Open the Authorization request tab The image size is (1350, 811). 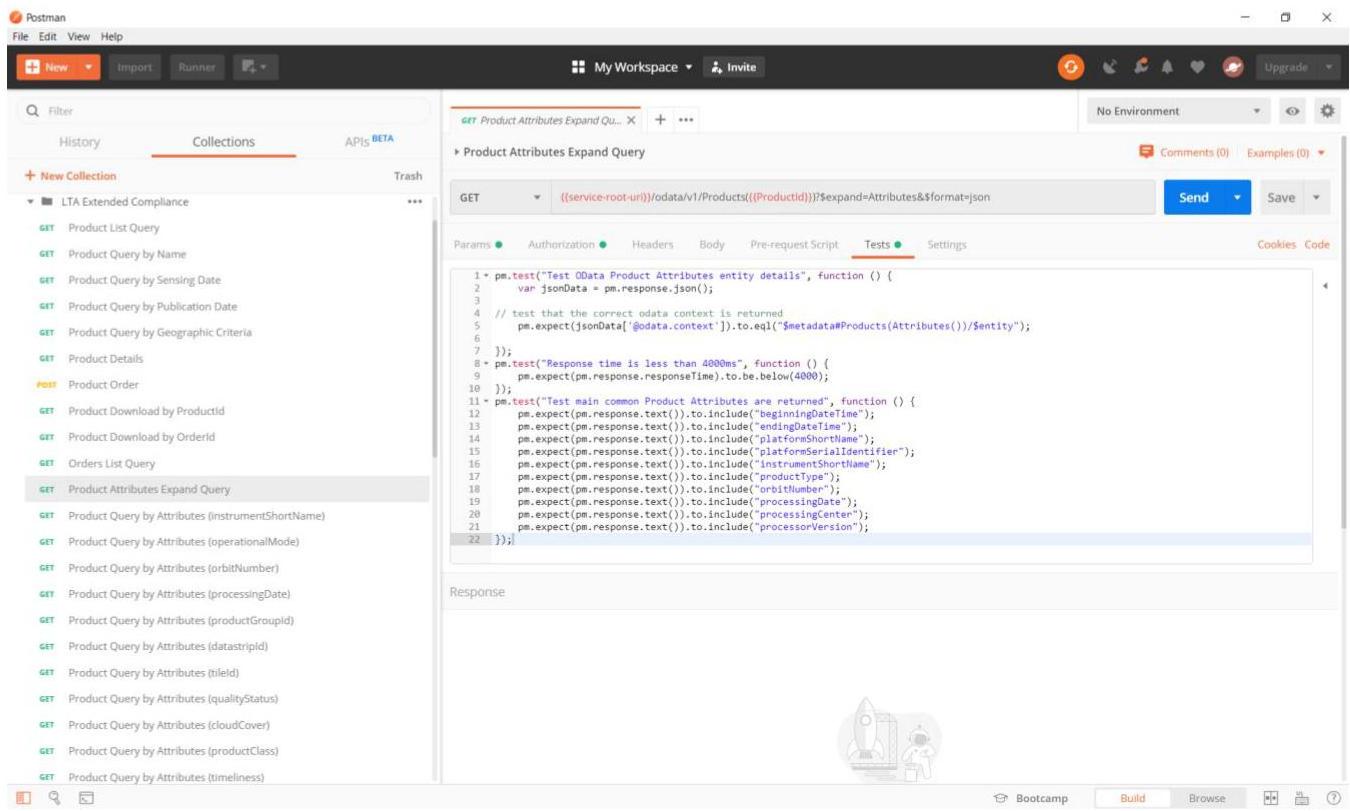[568, 244]
